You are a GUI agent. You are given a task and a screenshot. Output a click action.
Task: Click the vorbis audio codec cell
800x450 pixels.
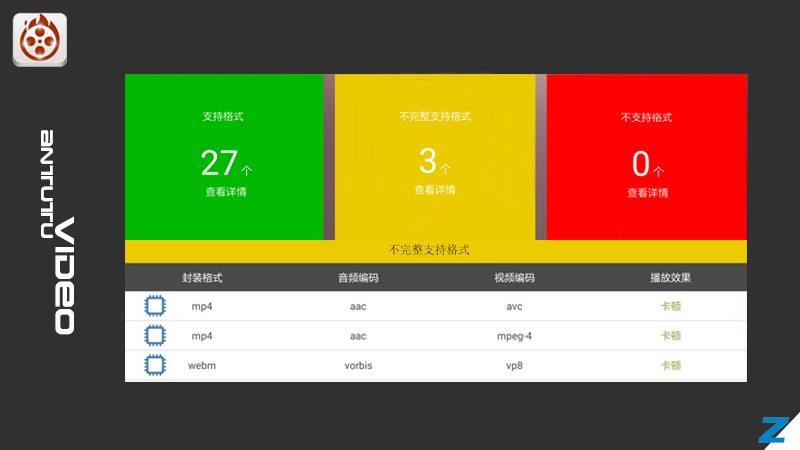[358, 366]
